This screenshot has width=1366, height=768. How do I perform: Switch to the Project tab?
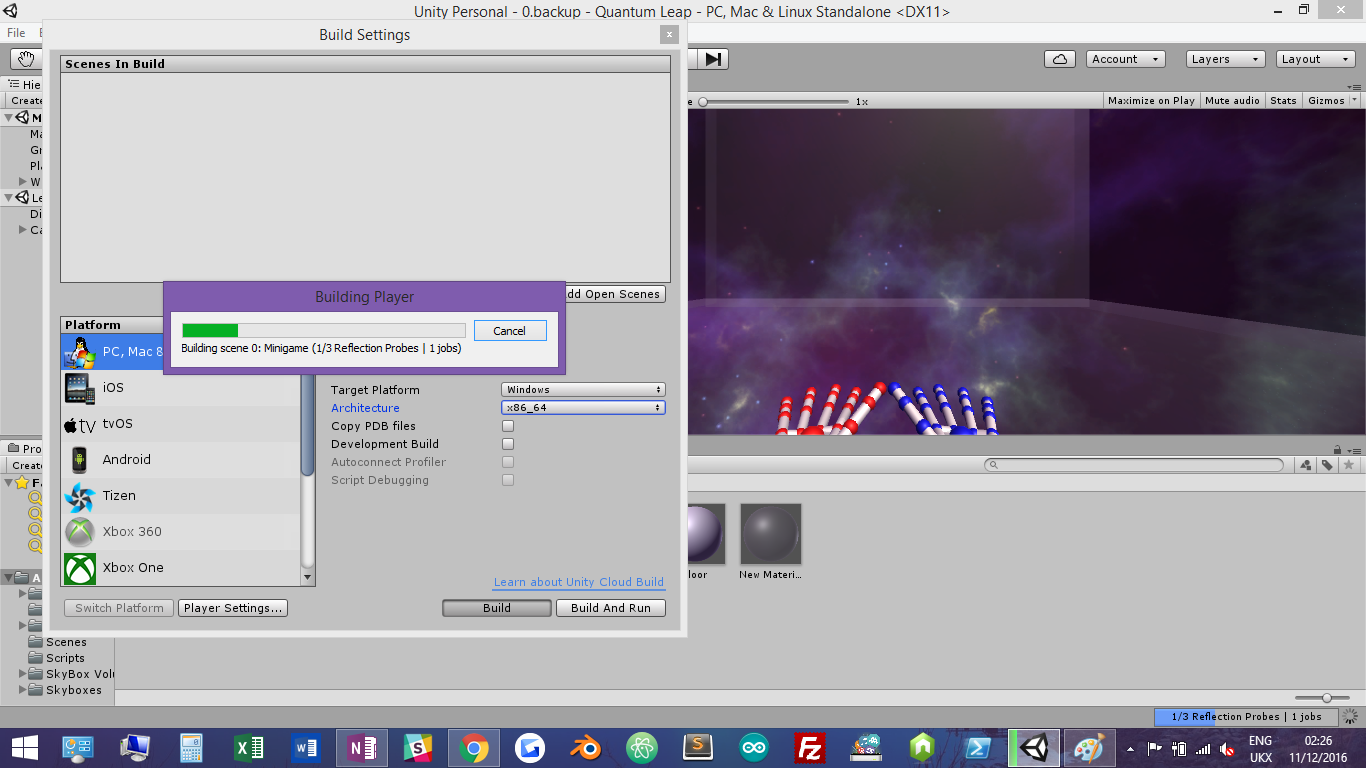pos(23,449)
